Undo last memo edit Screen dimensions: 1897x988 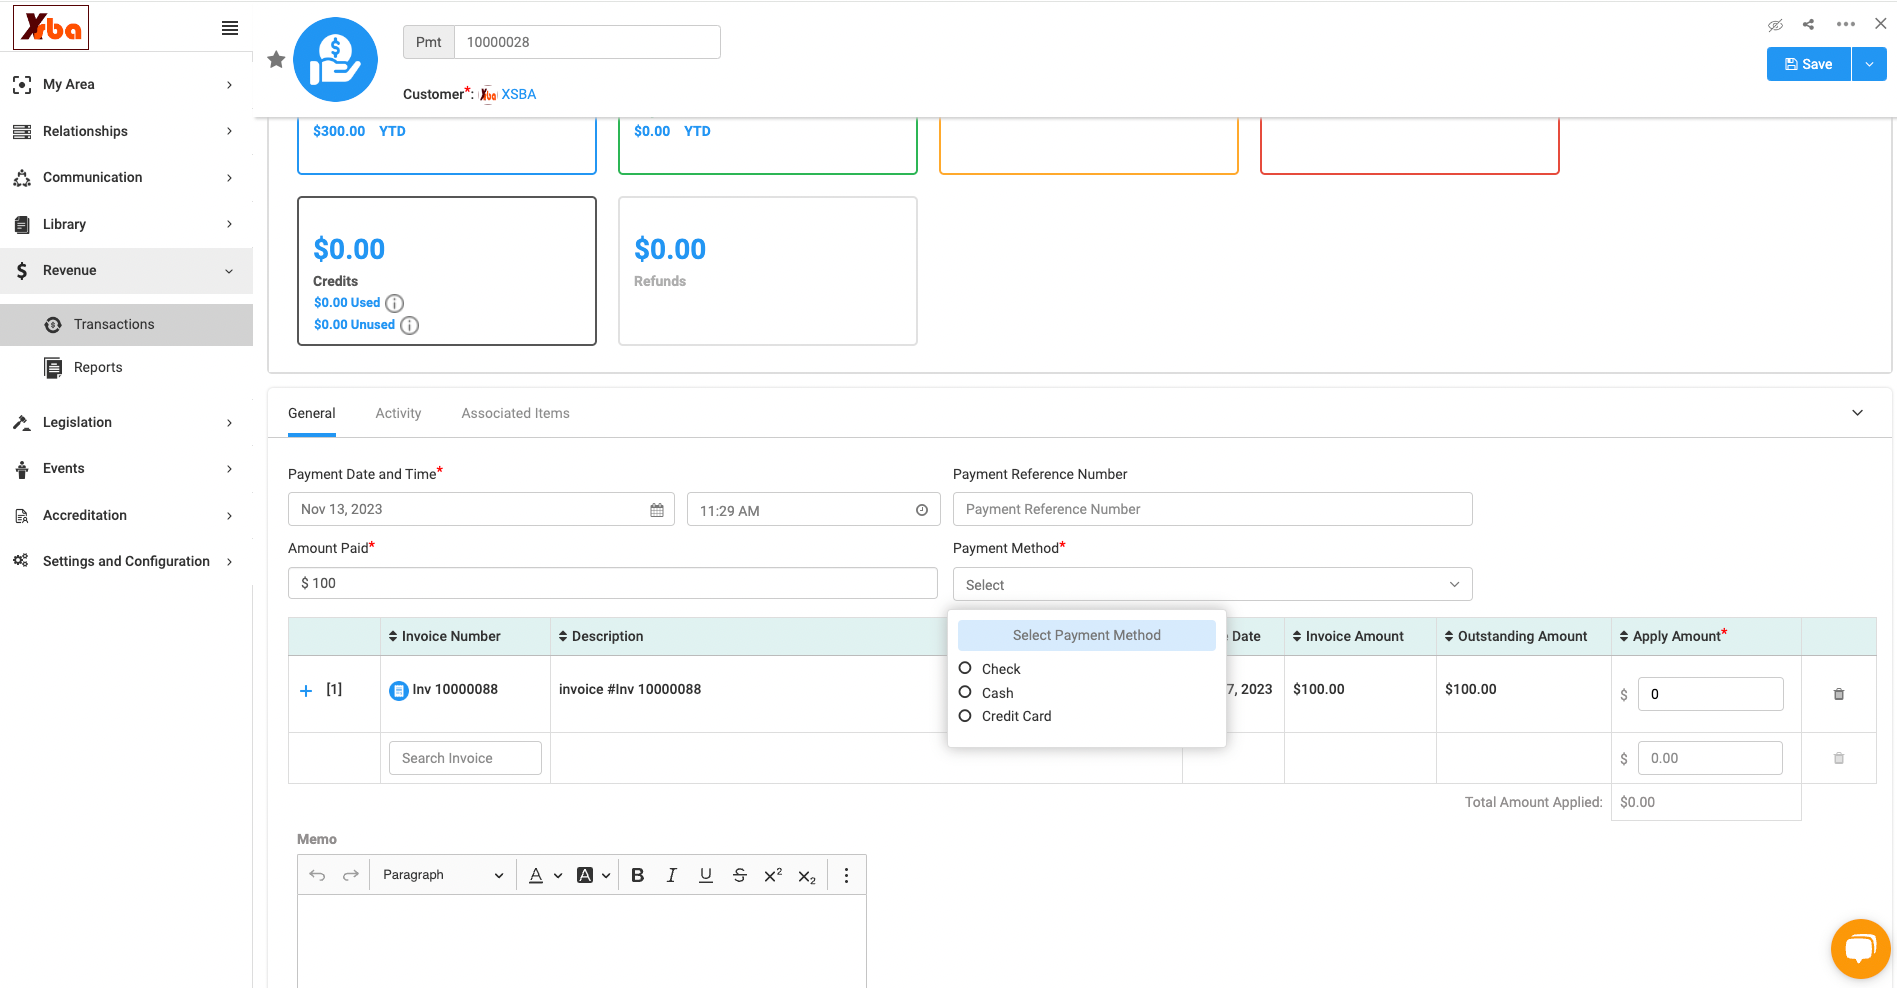pos(317,875)
